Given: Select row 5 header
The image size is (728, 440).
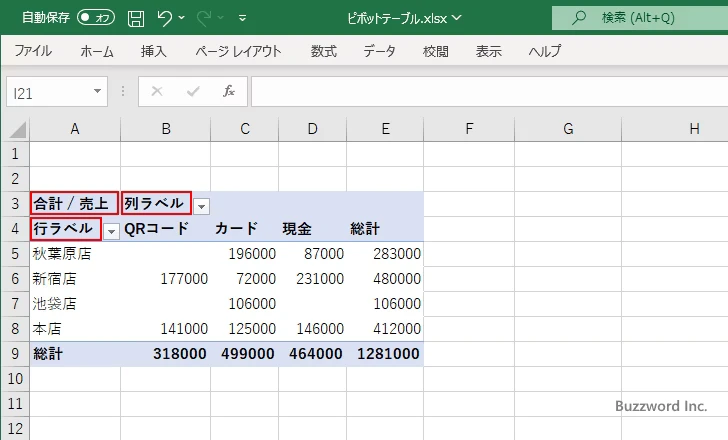Looking at the screenshot, I should (x=15, y=254).
